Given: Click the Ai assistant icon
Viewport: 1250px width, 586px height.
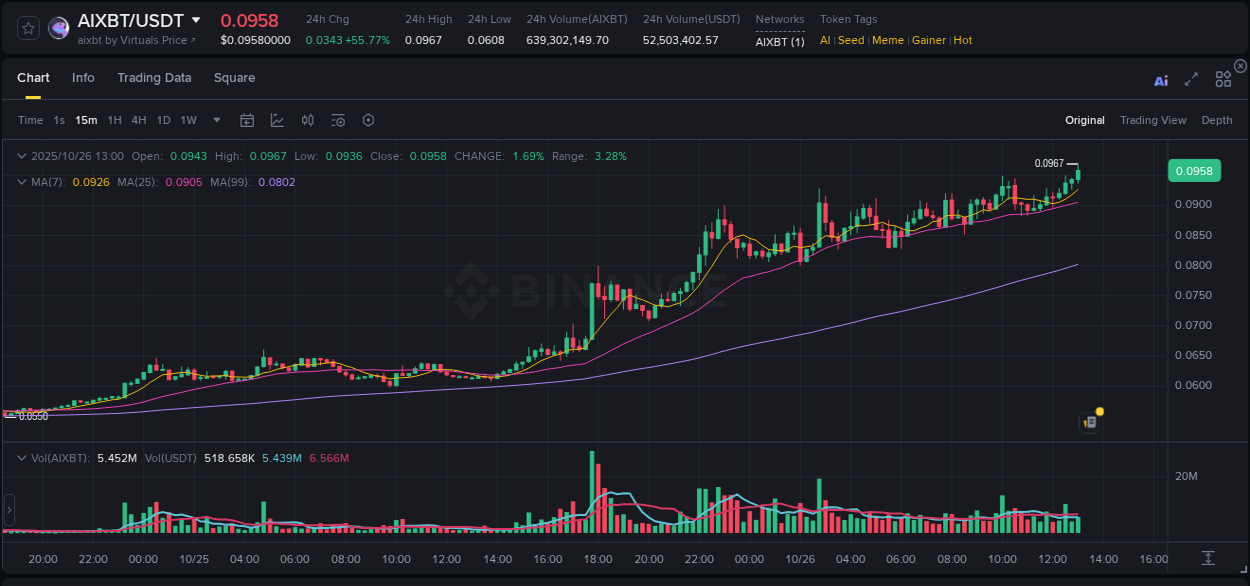Looking at the screenshot, I should 1160,80.
